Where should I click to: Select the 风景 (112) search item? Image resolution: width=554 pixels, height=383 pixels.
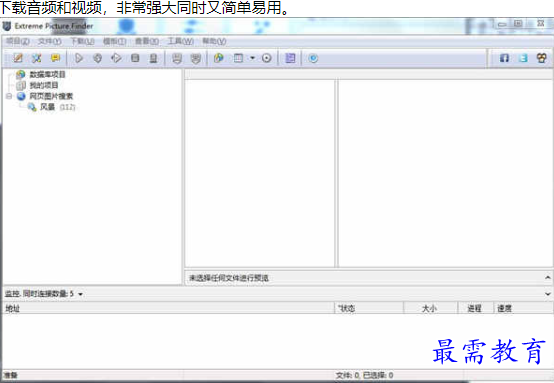point(58,107)
